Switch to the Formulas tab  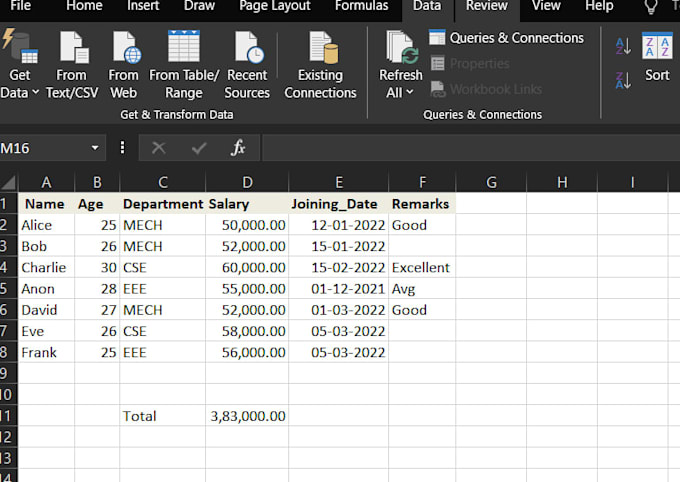362,6
